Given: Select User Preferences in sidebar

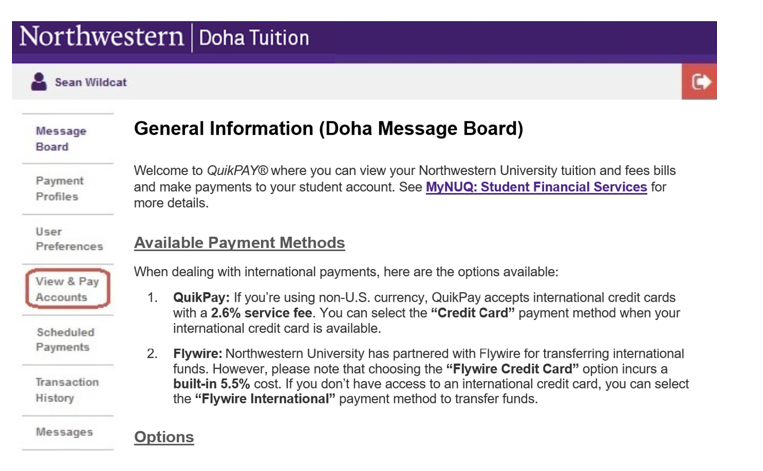Looking at the screenshot, I should [x=69, y=239].
